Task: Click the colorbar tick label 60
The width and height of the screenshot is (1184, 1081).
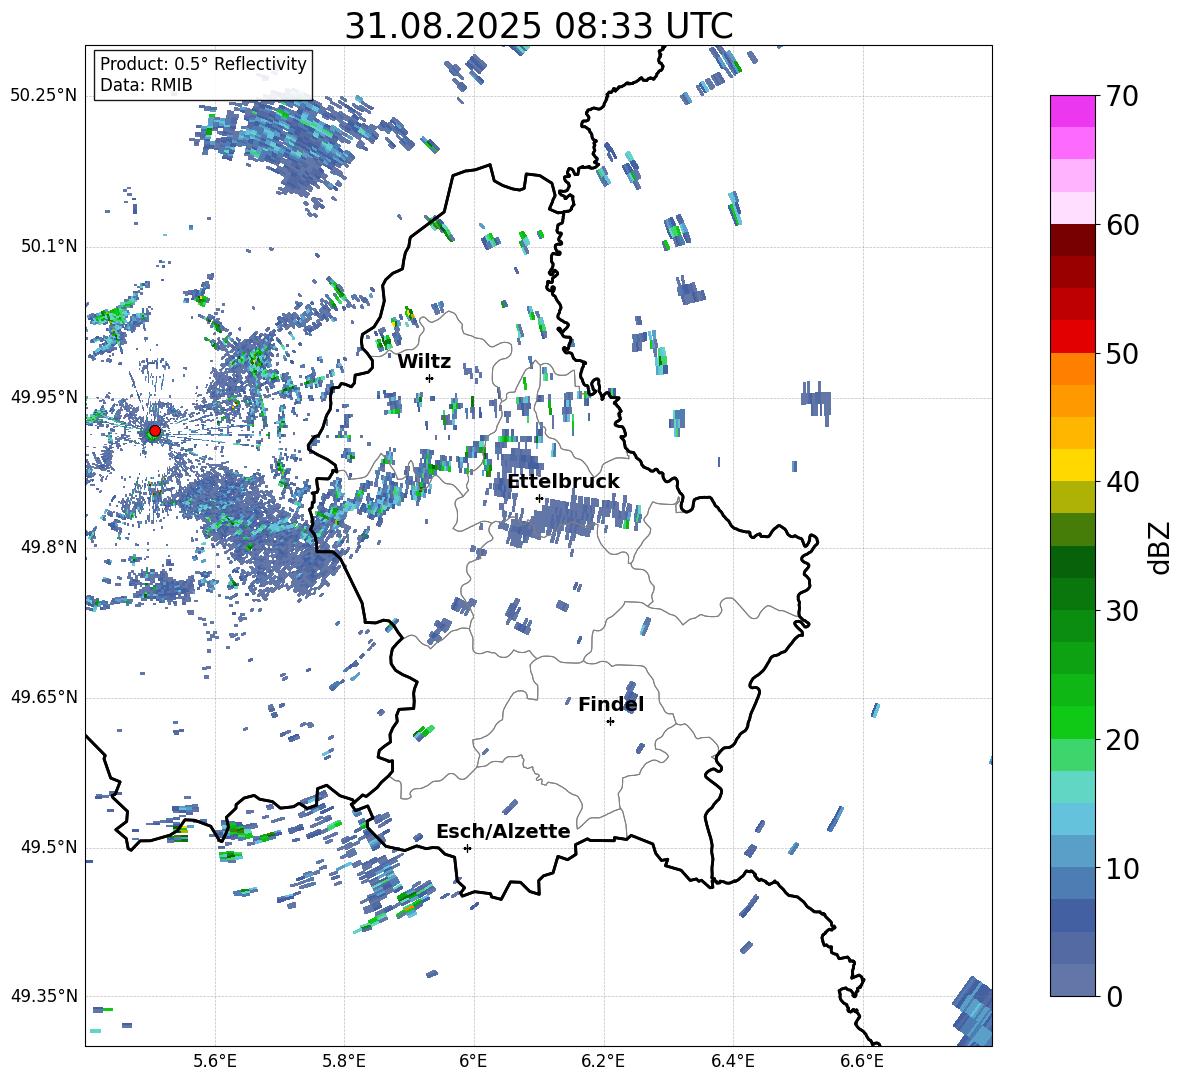Action: pyautogui.click(x=1122, y=225)
